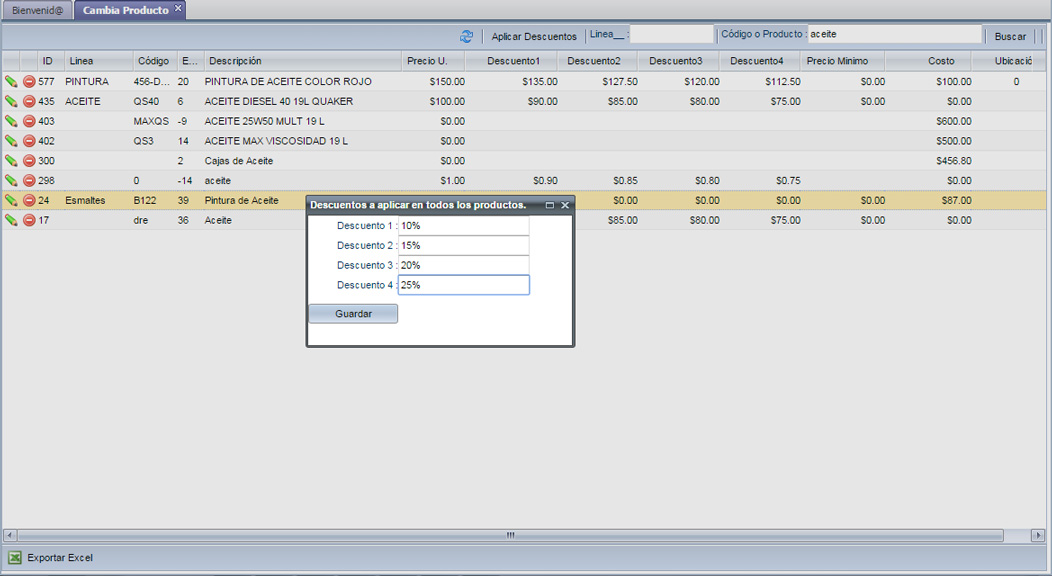Image resolution: width=1052 pixels, height=576 pixels.
Task: Focus the Código o Producto search field
Action: 894,35
